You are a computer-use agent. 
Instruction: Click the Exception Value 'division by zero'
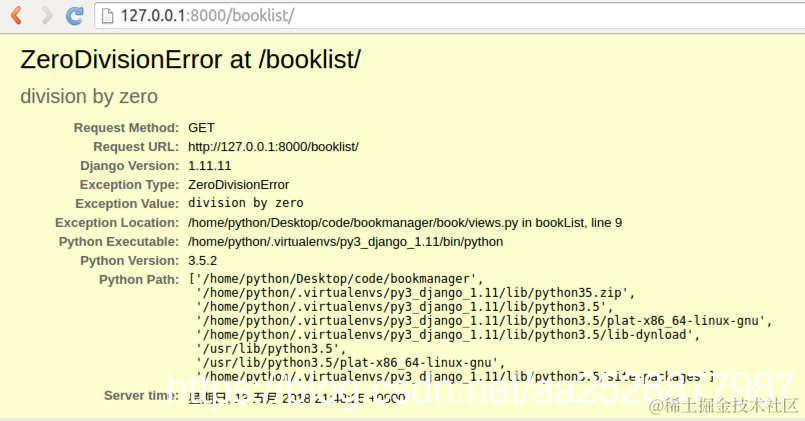coord(245,203)
